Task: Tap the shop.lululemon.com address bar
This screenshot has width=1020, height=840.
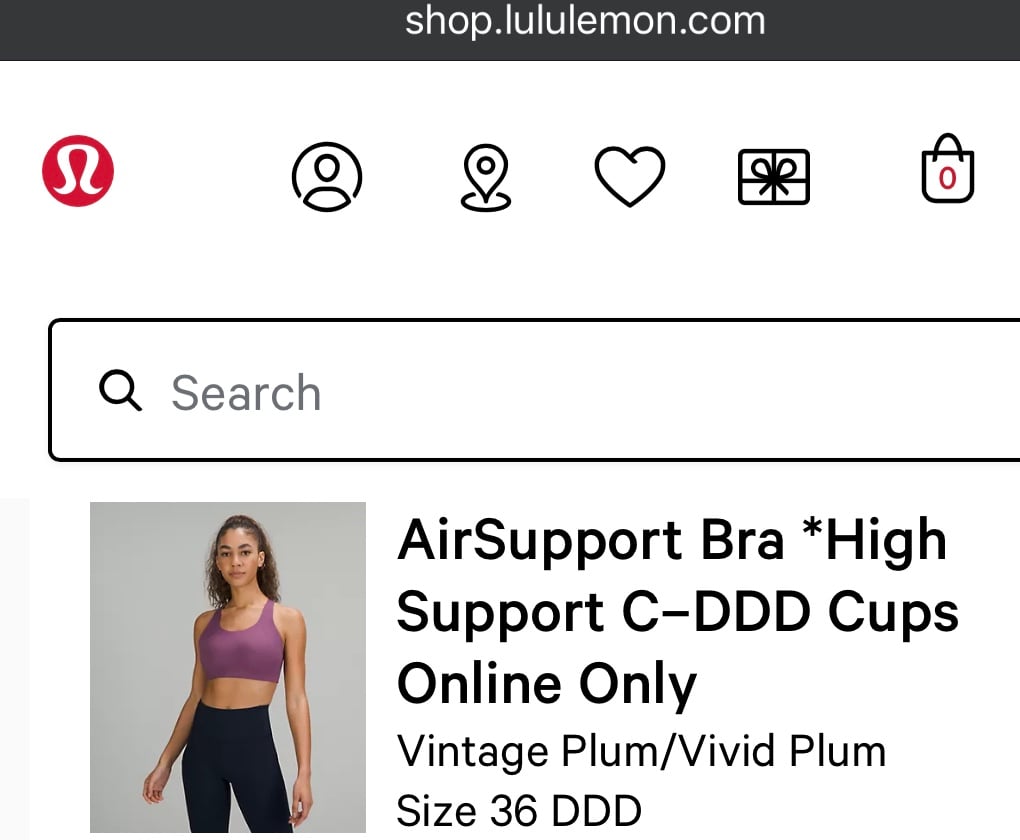Action: (585, 21)
